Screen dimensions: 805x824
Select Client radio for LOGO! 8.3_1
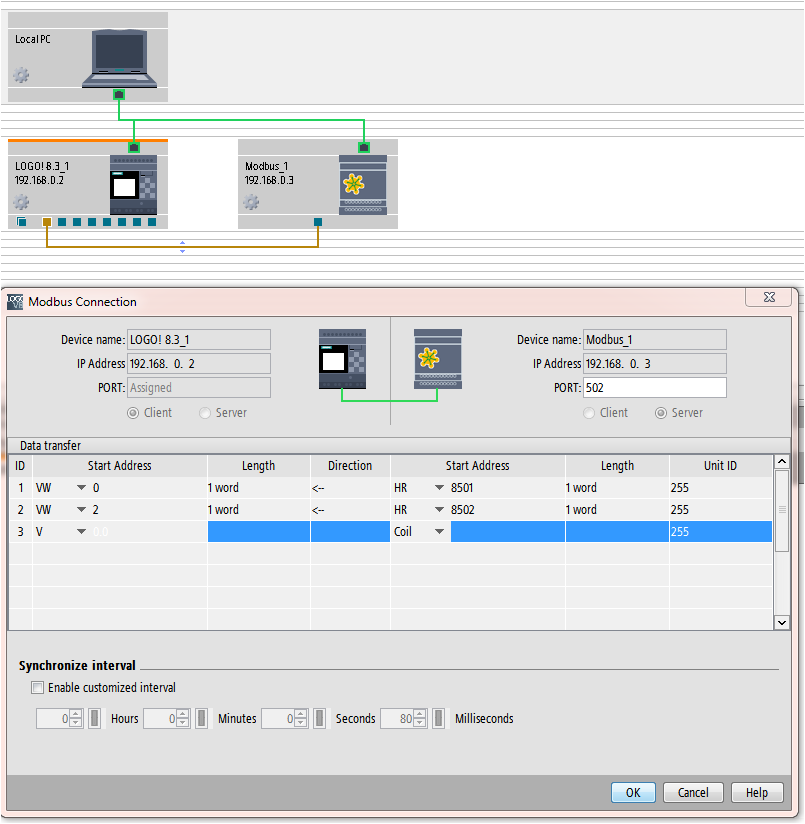[x=133, y=413]
